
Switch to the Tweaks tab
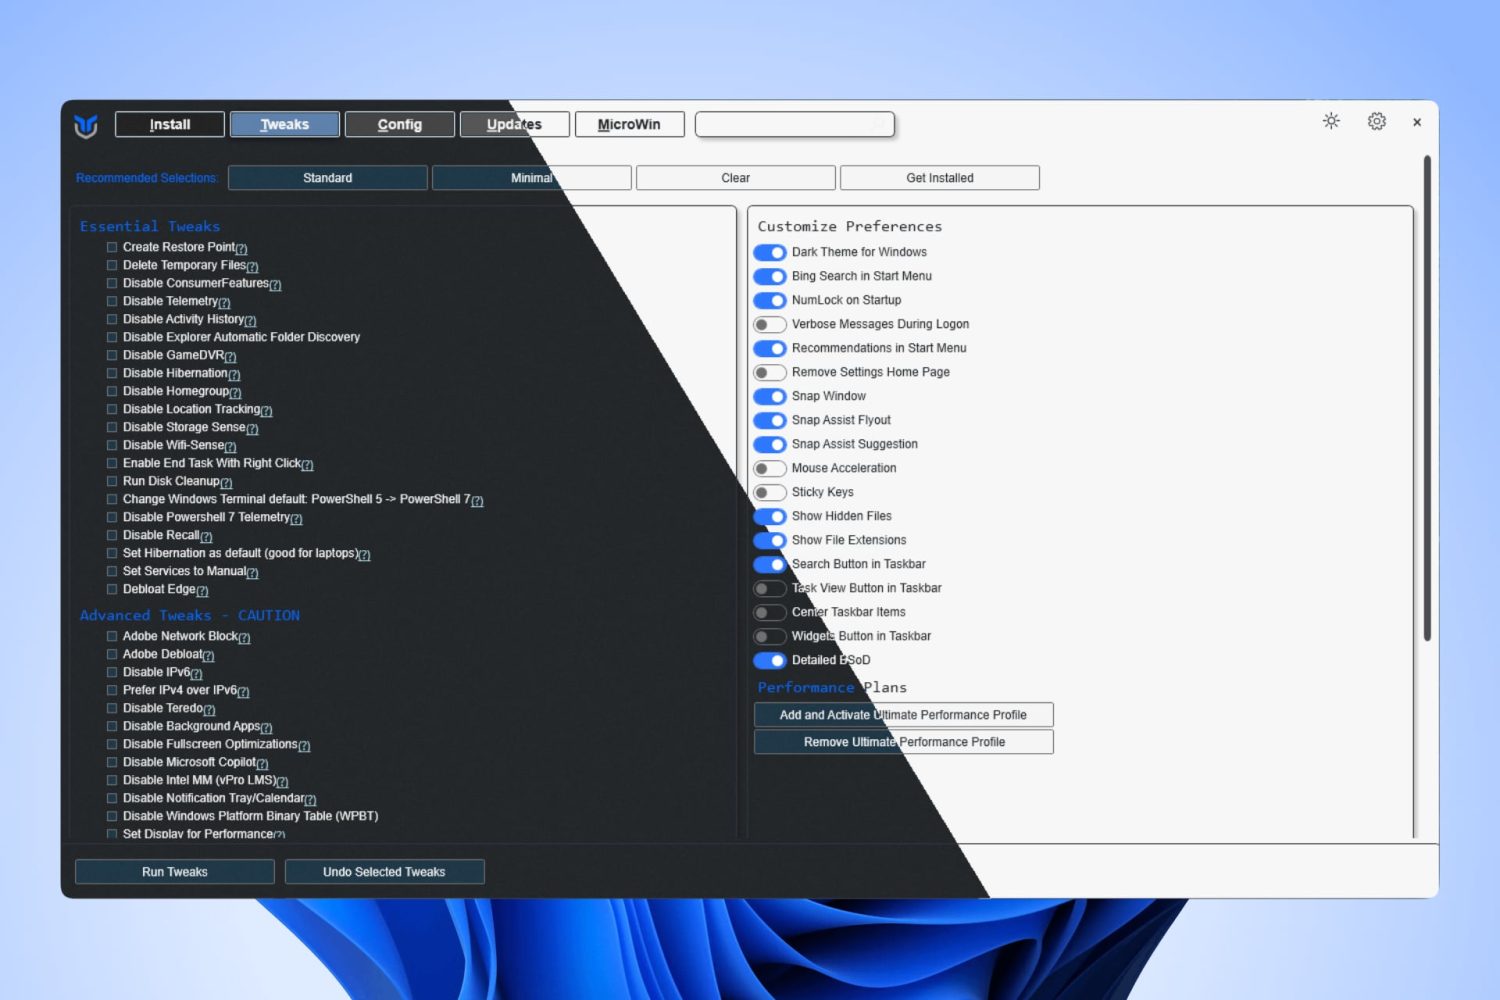pos(285,124)
